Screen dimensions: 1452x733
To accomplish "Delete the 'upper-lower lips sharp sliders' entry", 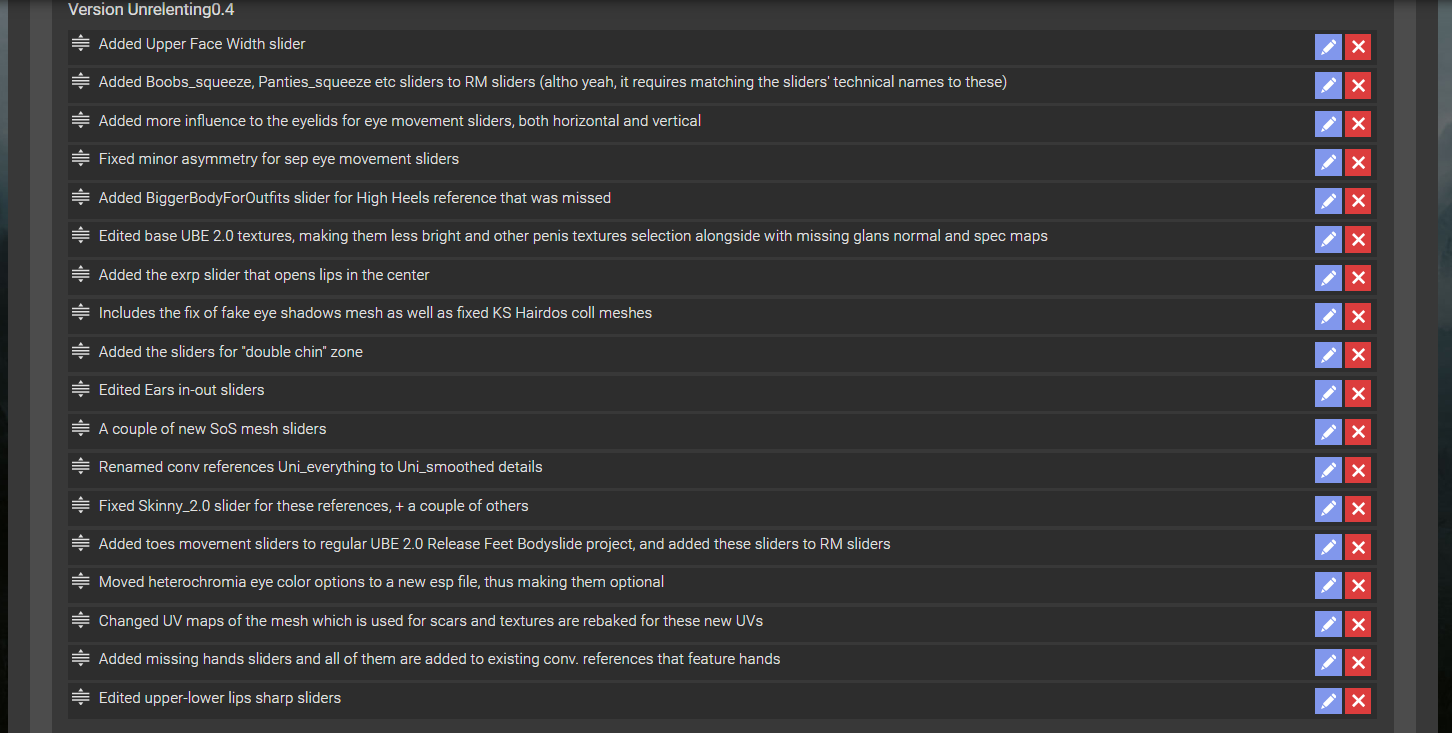I will [x=1357, y=701].
